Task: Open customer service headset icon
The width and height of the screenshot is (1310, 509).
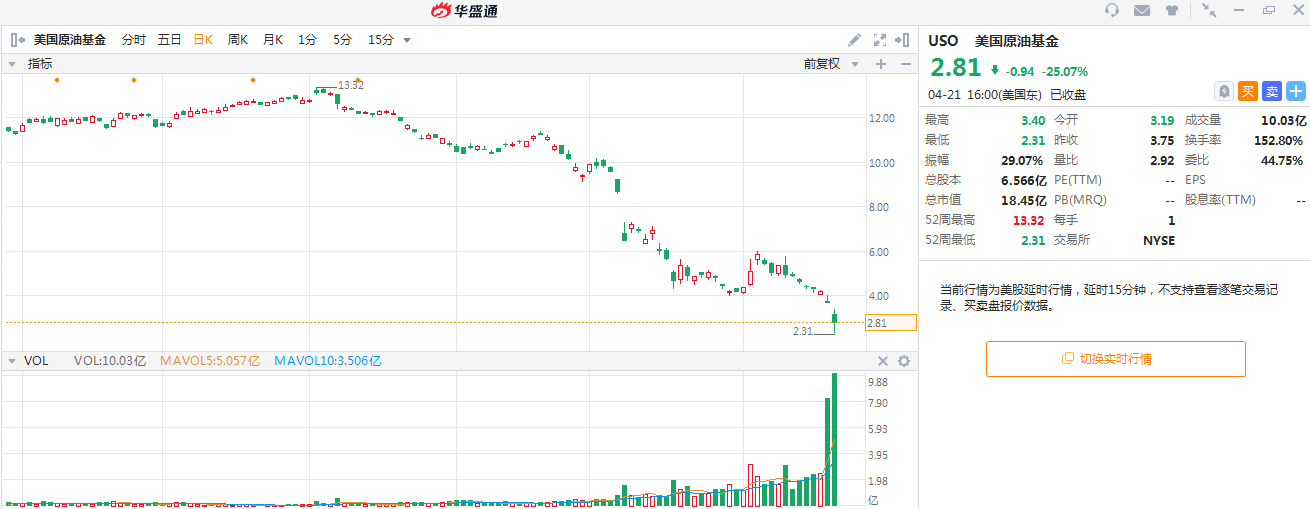Action: (x=1112, y=10)
